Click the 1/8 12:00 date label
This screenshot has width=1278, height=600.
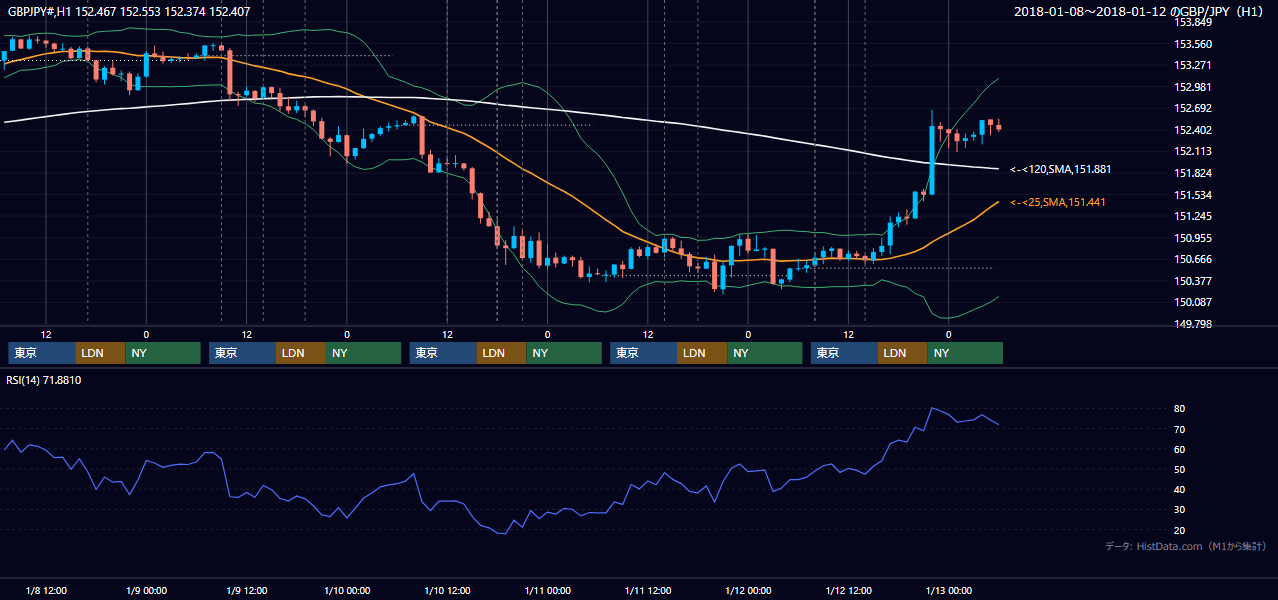pos(46,590)
